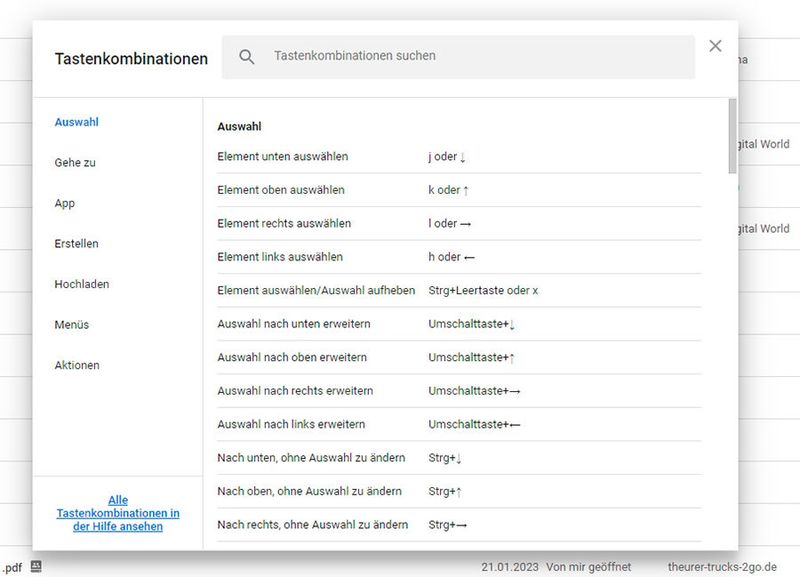This screenshot has width=800, height=577.
Task: Click Nach rechts, ohne Auswahl zu ändern
Action: coord(312,524)
